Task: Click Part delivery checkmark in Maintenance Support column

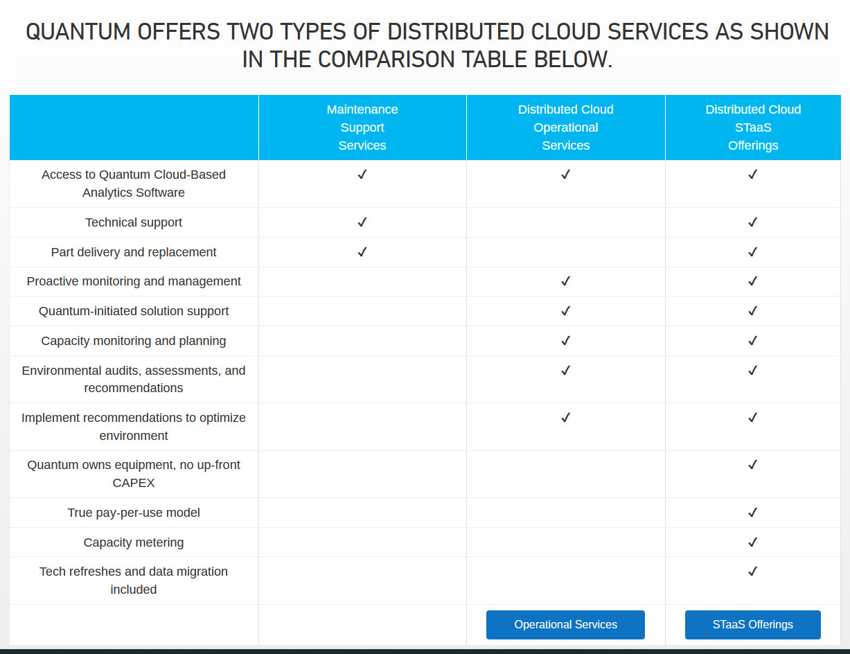Action: [x=362, y=252]
